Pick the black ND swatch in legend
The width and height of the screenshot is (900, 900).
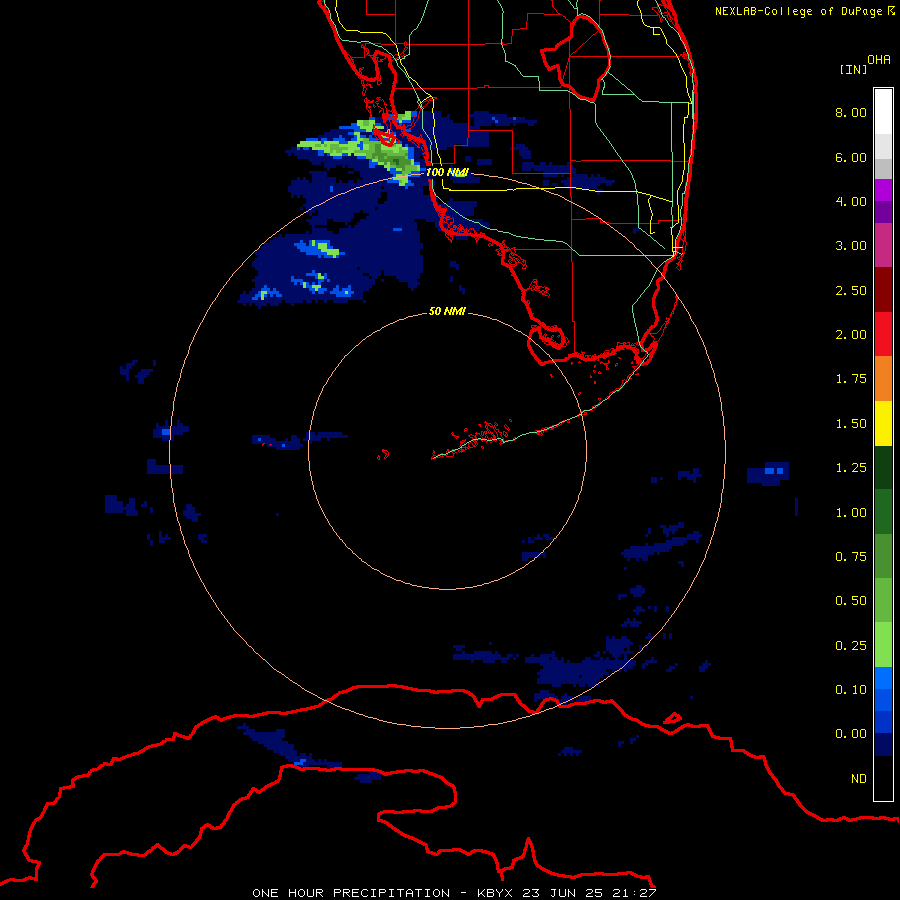pos(883,778)
